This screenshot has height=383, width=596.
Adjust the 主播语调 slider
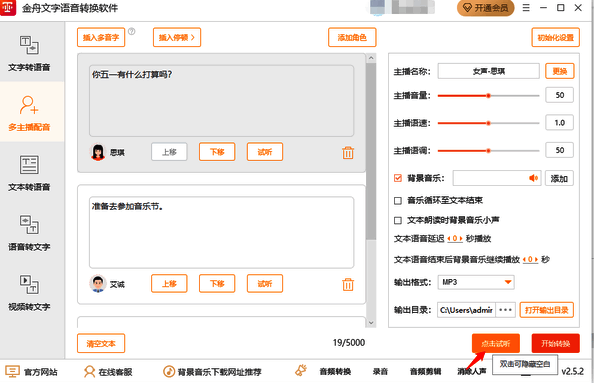488,151
